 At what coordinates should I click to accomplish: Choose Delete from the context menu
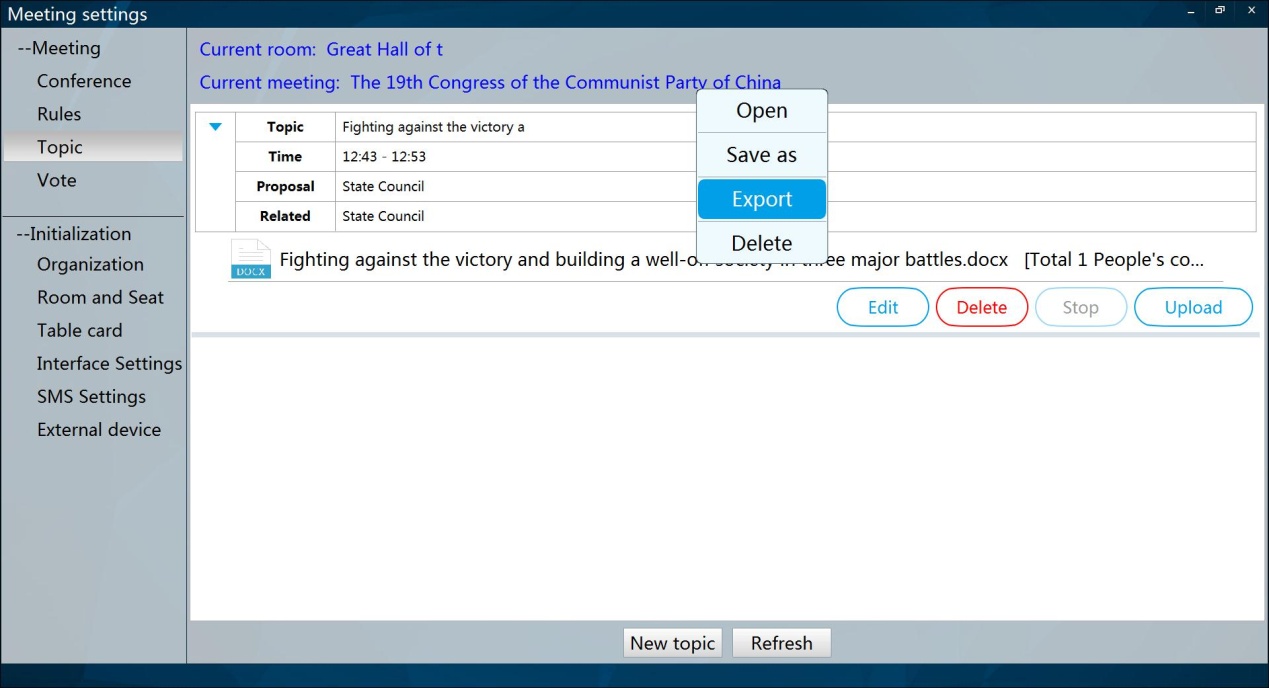pyautogui.click(x=762, y=243)
